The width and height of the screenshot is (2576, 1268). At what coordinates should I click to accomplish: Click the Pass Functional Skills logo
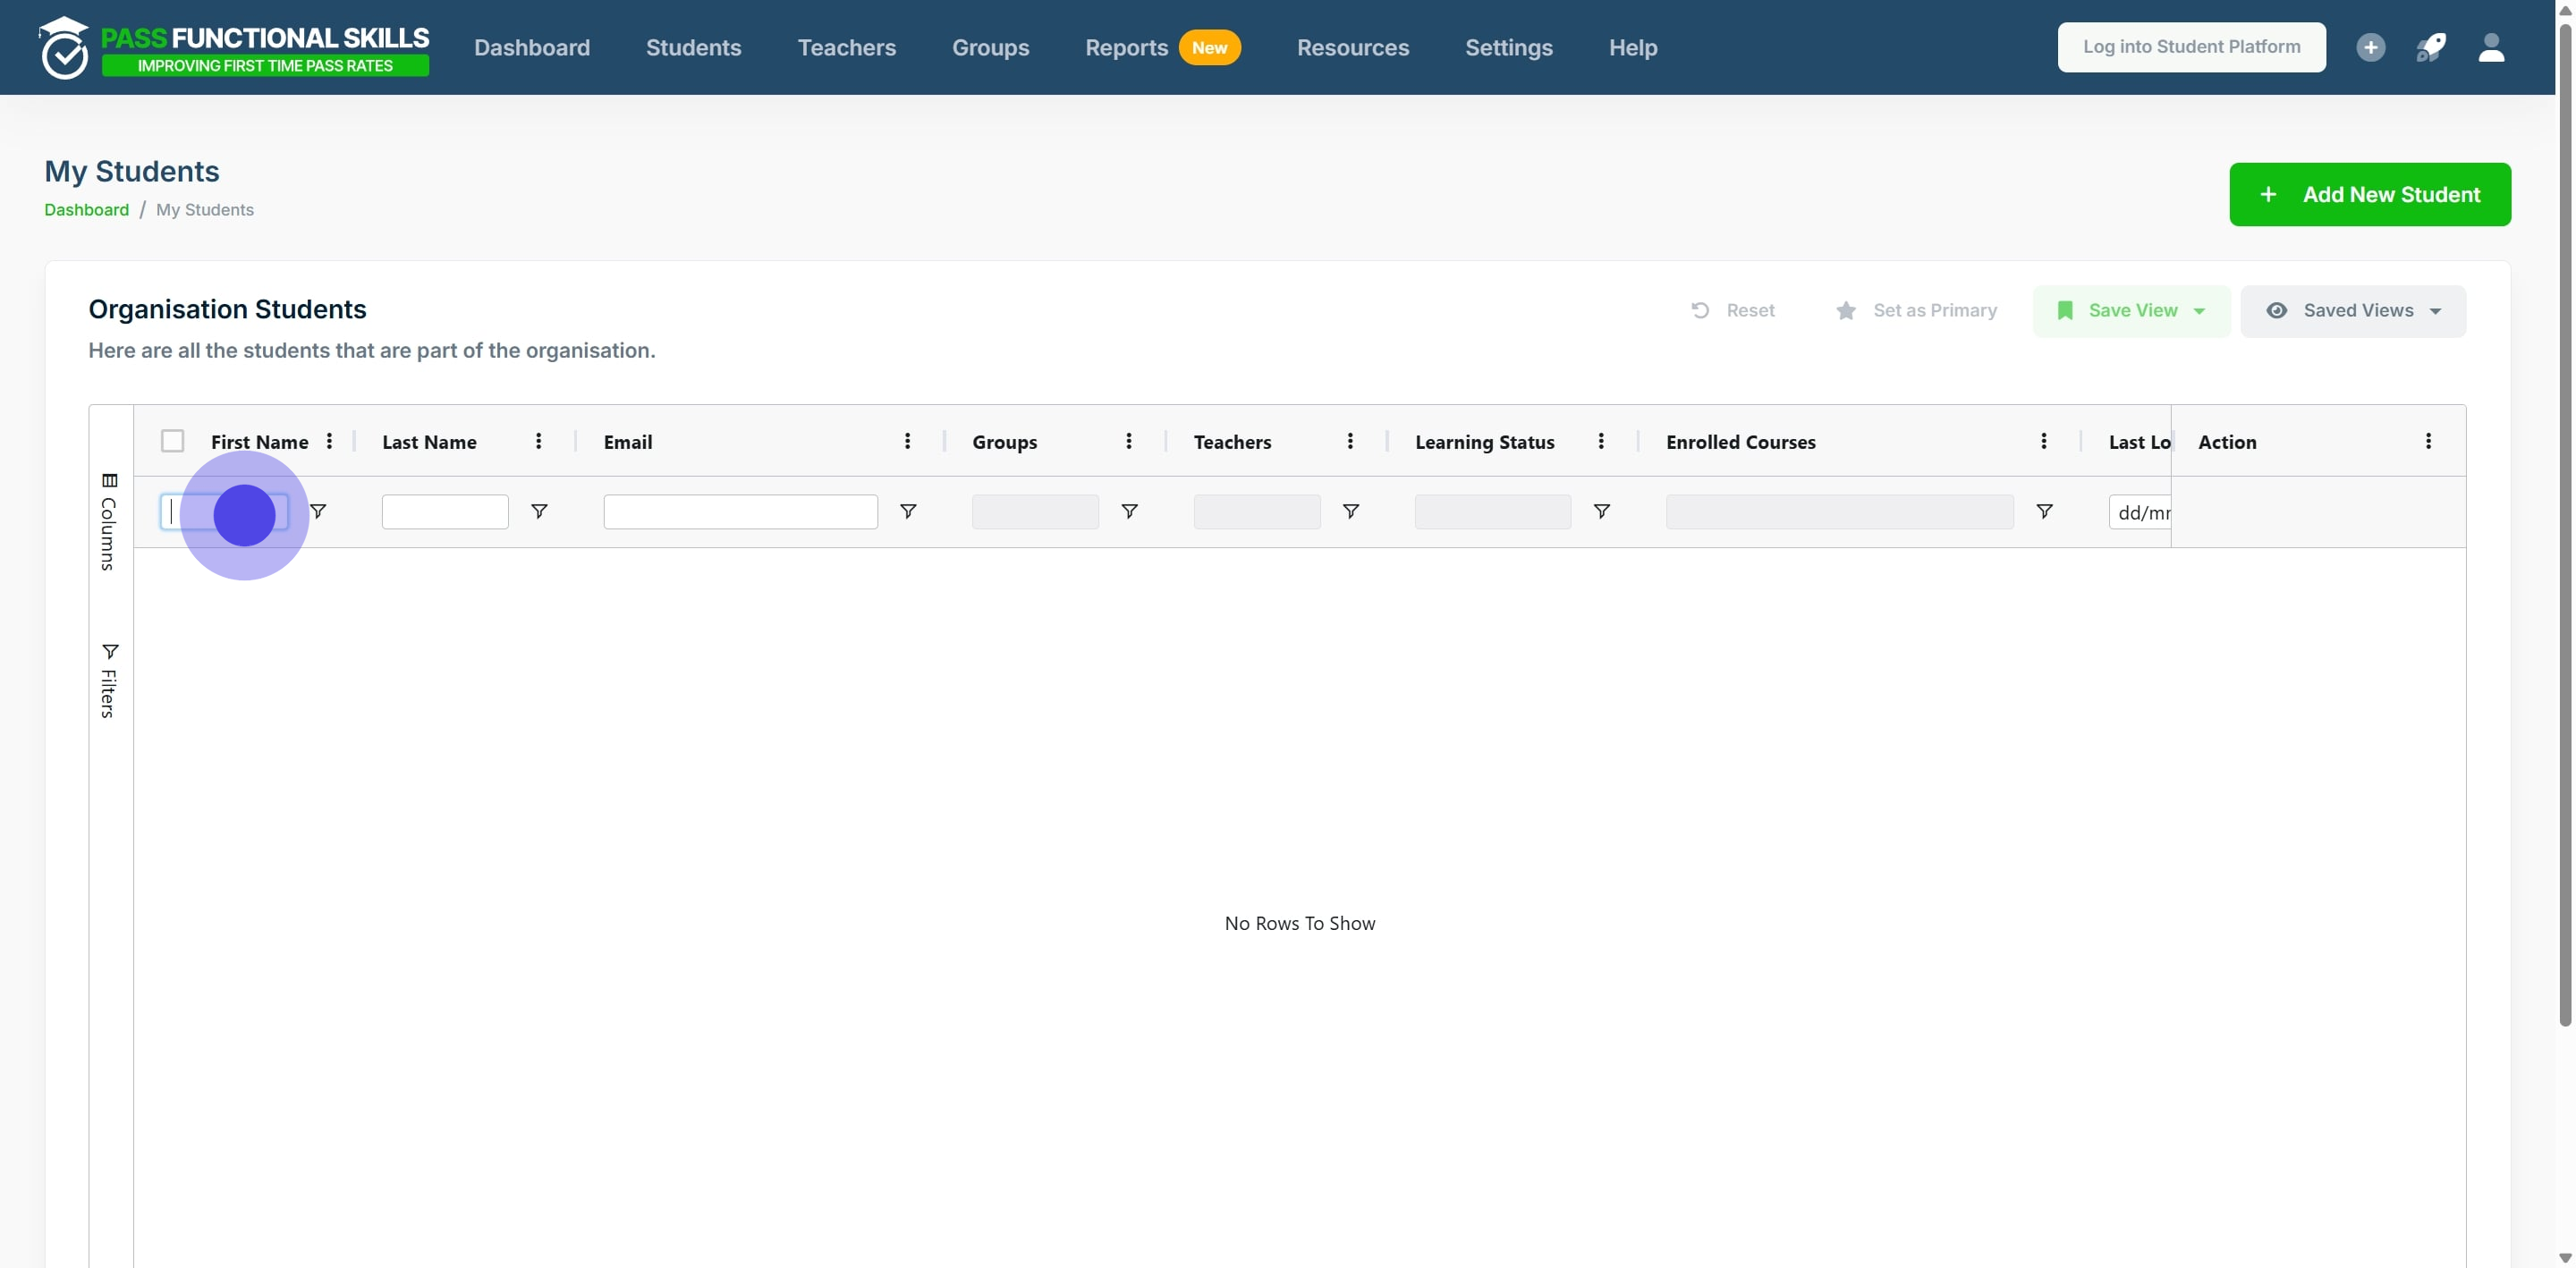point(235,47)
